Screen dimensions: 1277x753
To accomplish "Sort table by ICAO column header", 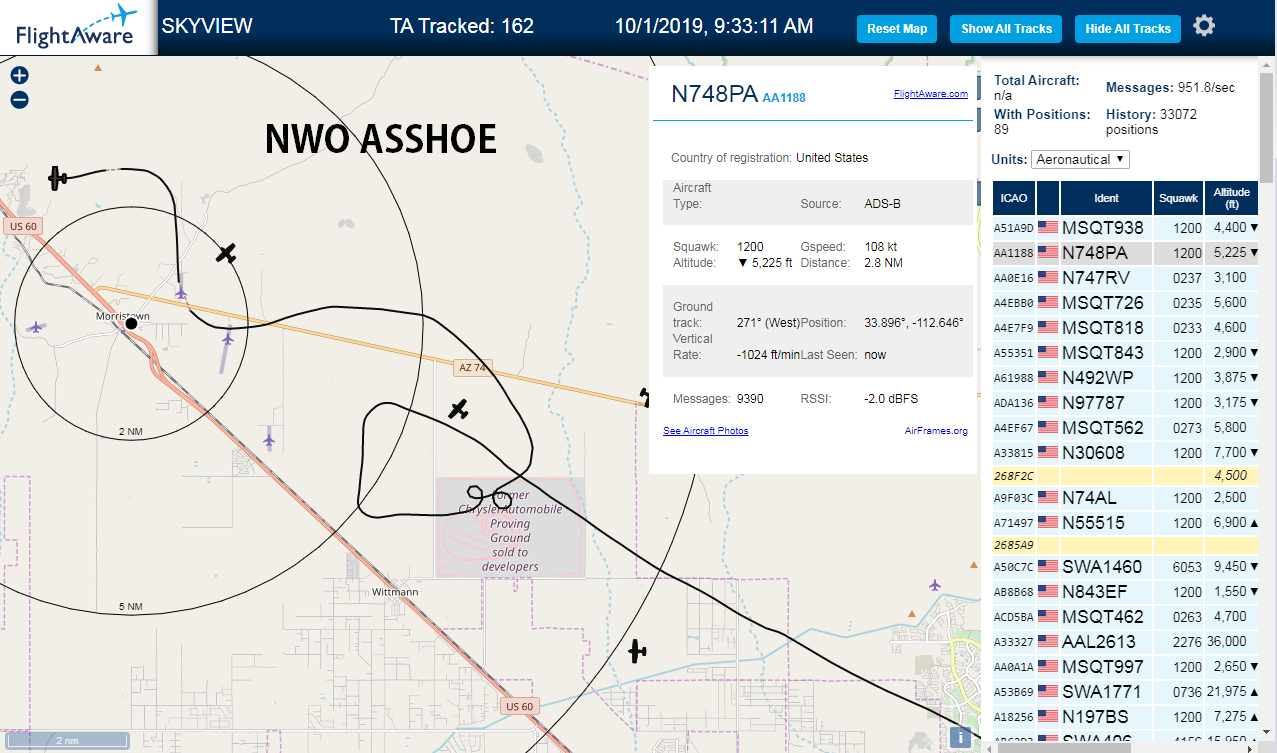I will click(1014, 198).
